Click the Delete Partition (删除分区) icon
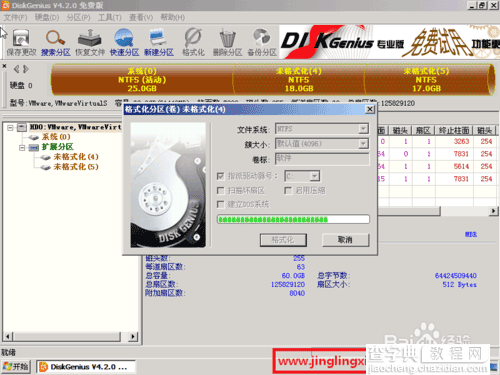 (x=227, y=42)
